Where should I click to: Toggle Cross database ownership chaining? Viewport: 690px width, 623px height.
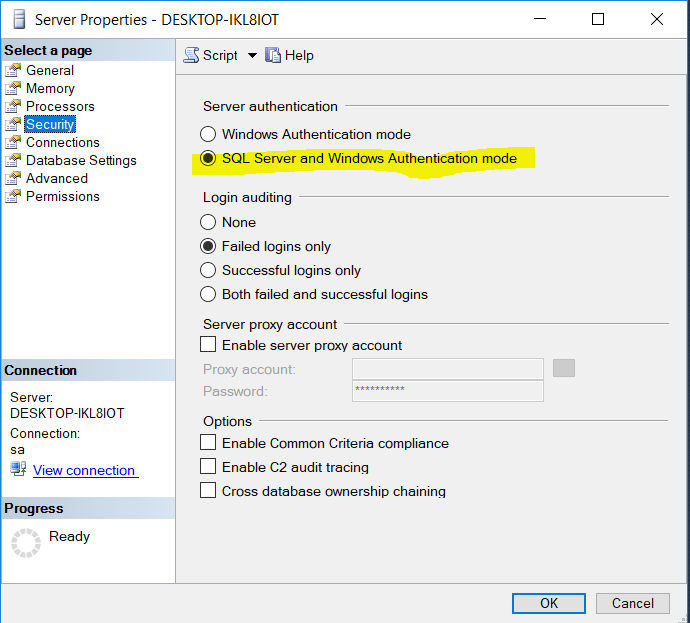coord(208,490)
